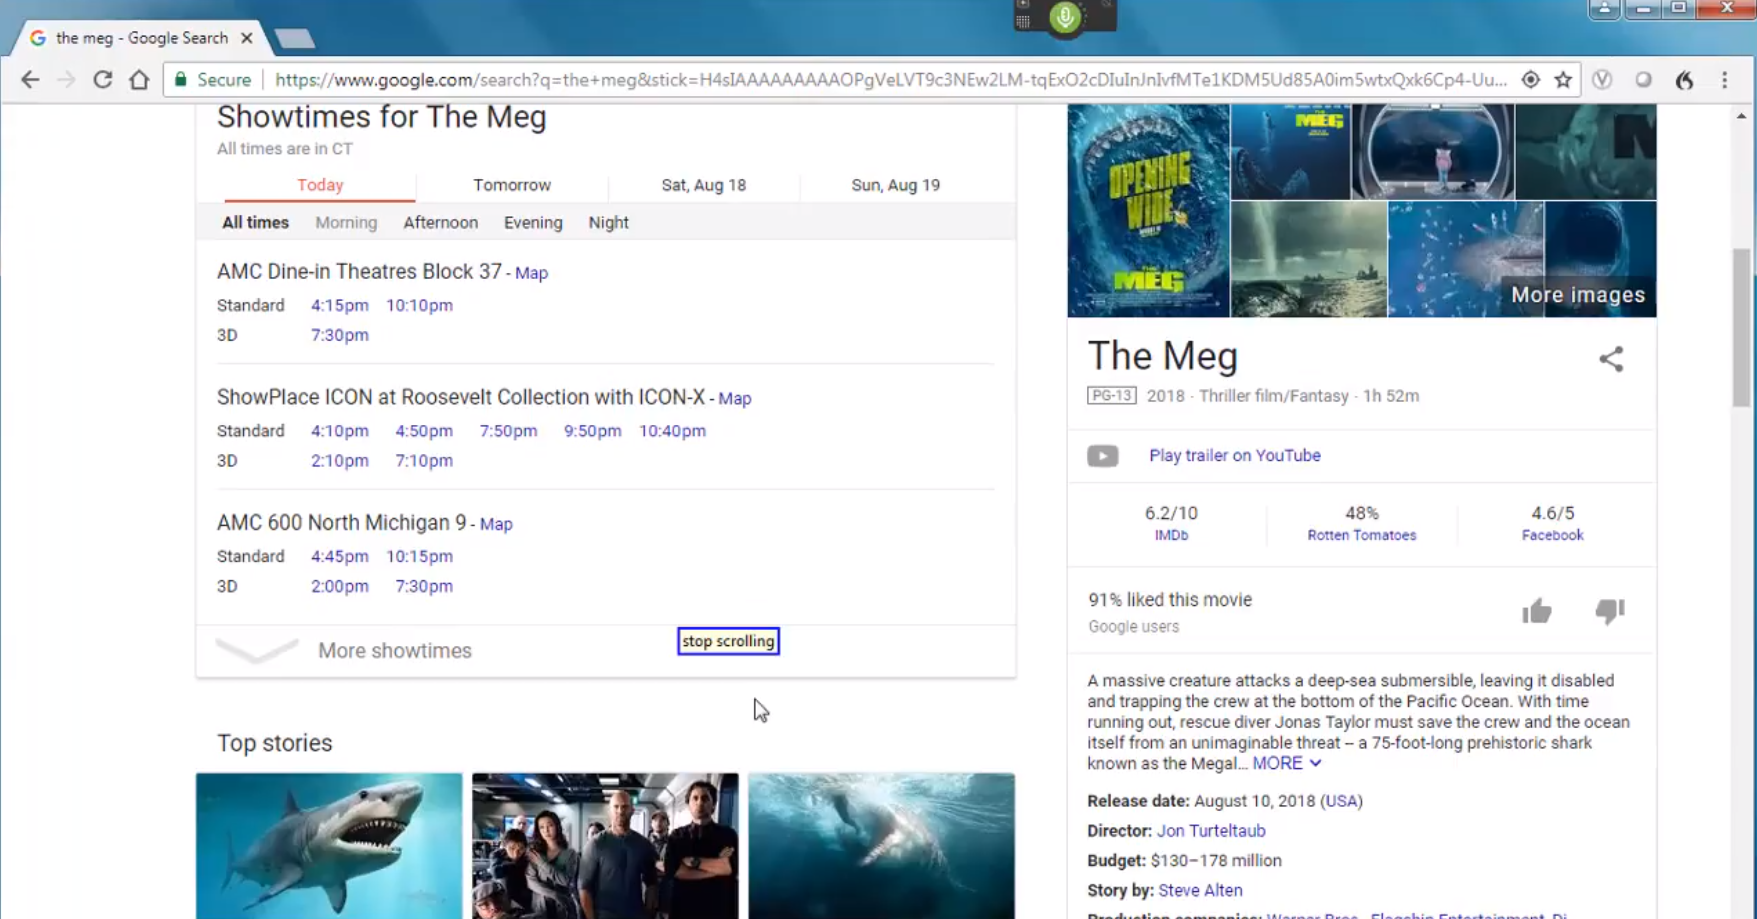
Task: Click the location target icon in address bar
Action: [x=1530, y=80]
